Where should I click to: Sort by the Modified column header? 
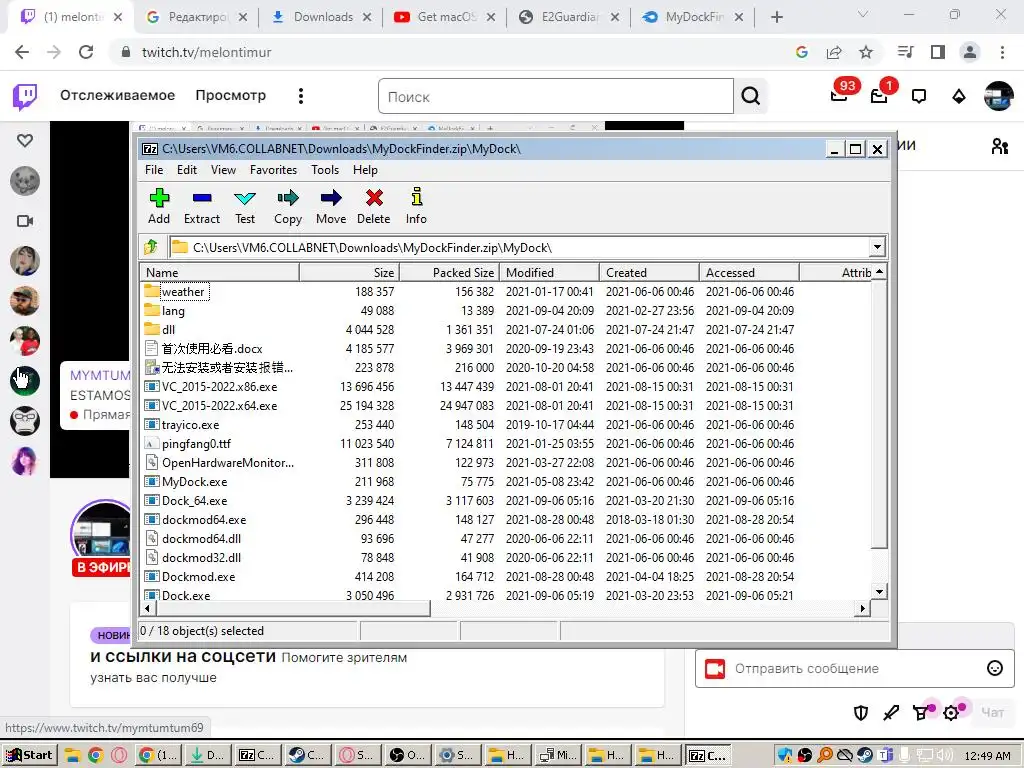[x=549, y=272]
